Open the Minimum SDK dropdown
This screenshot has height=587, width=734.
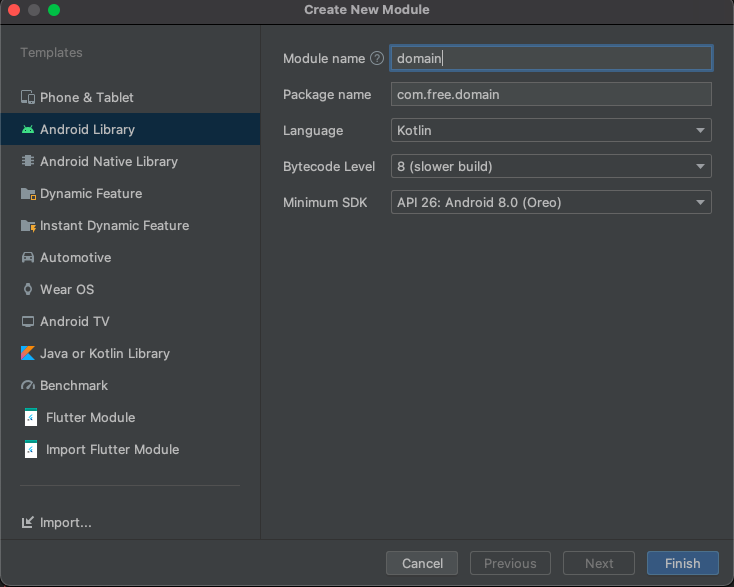pos(551,202)
